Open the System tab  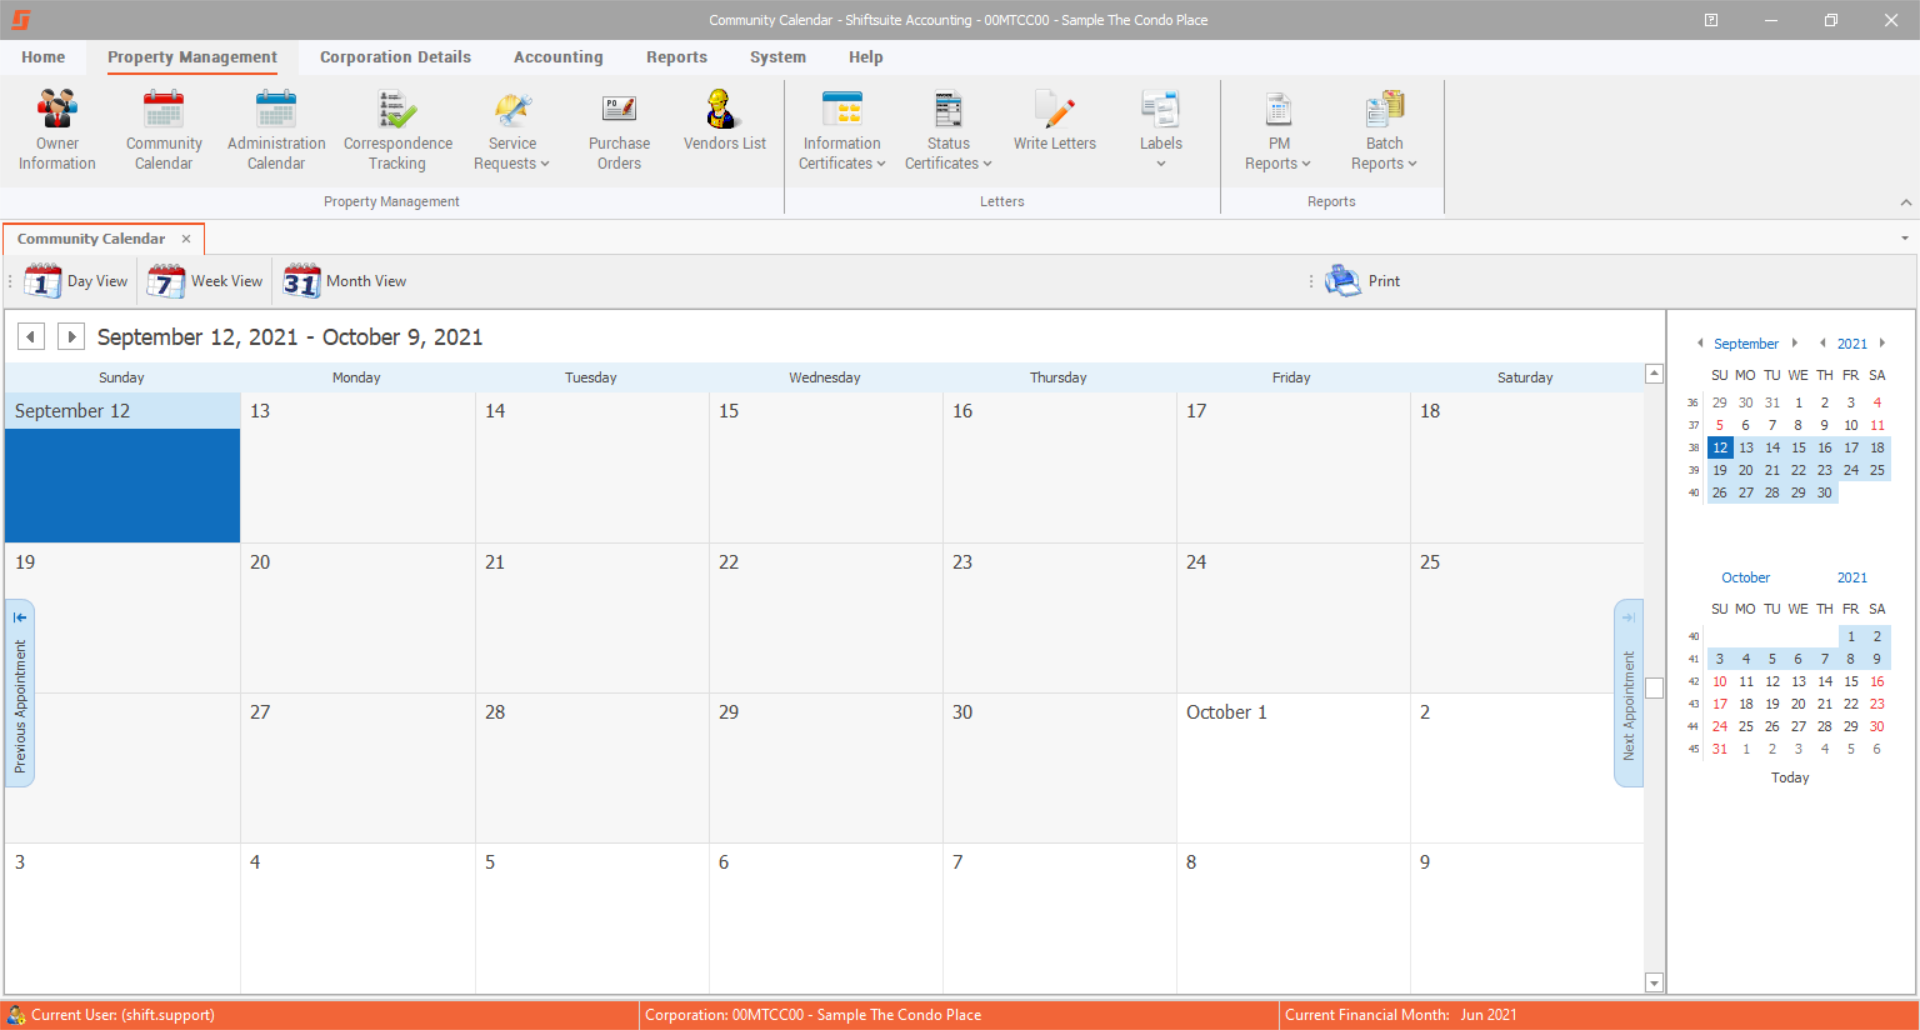point(777,57)
